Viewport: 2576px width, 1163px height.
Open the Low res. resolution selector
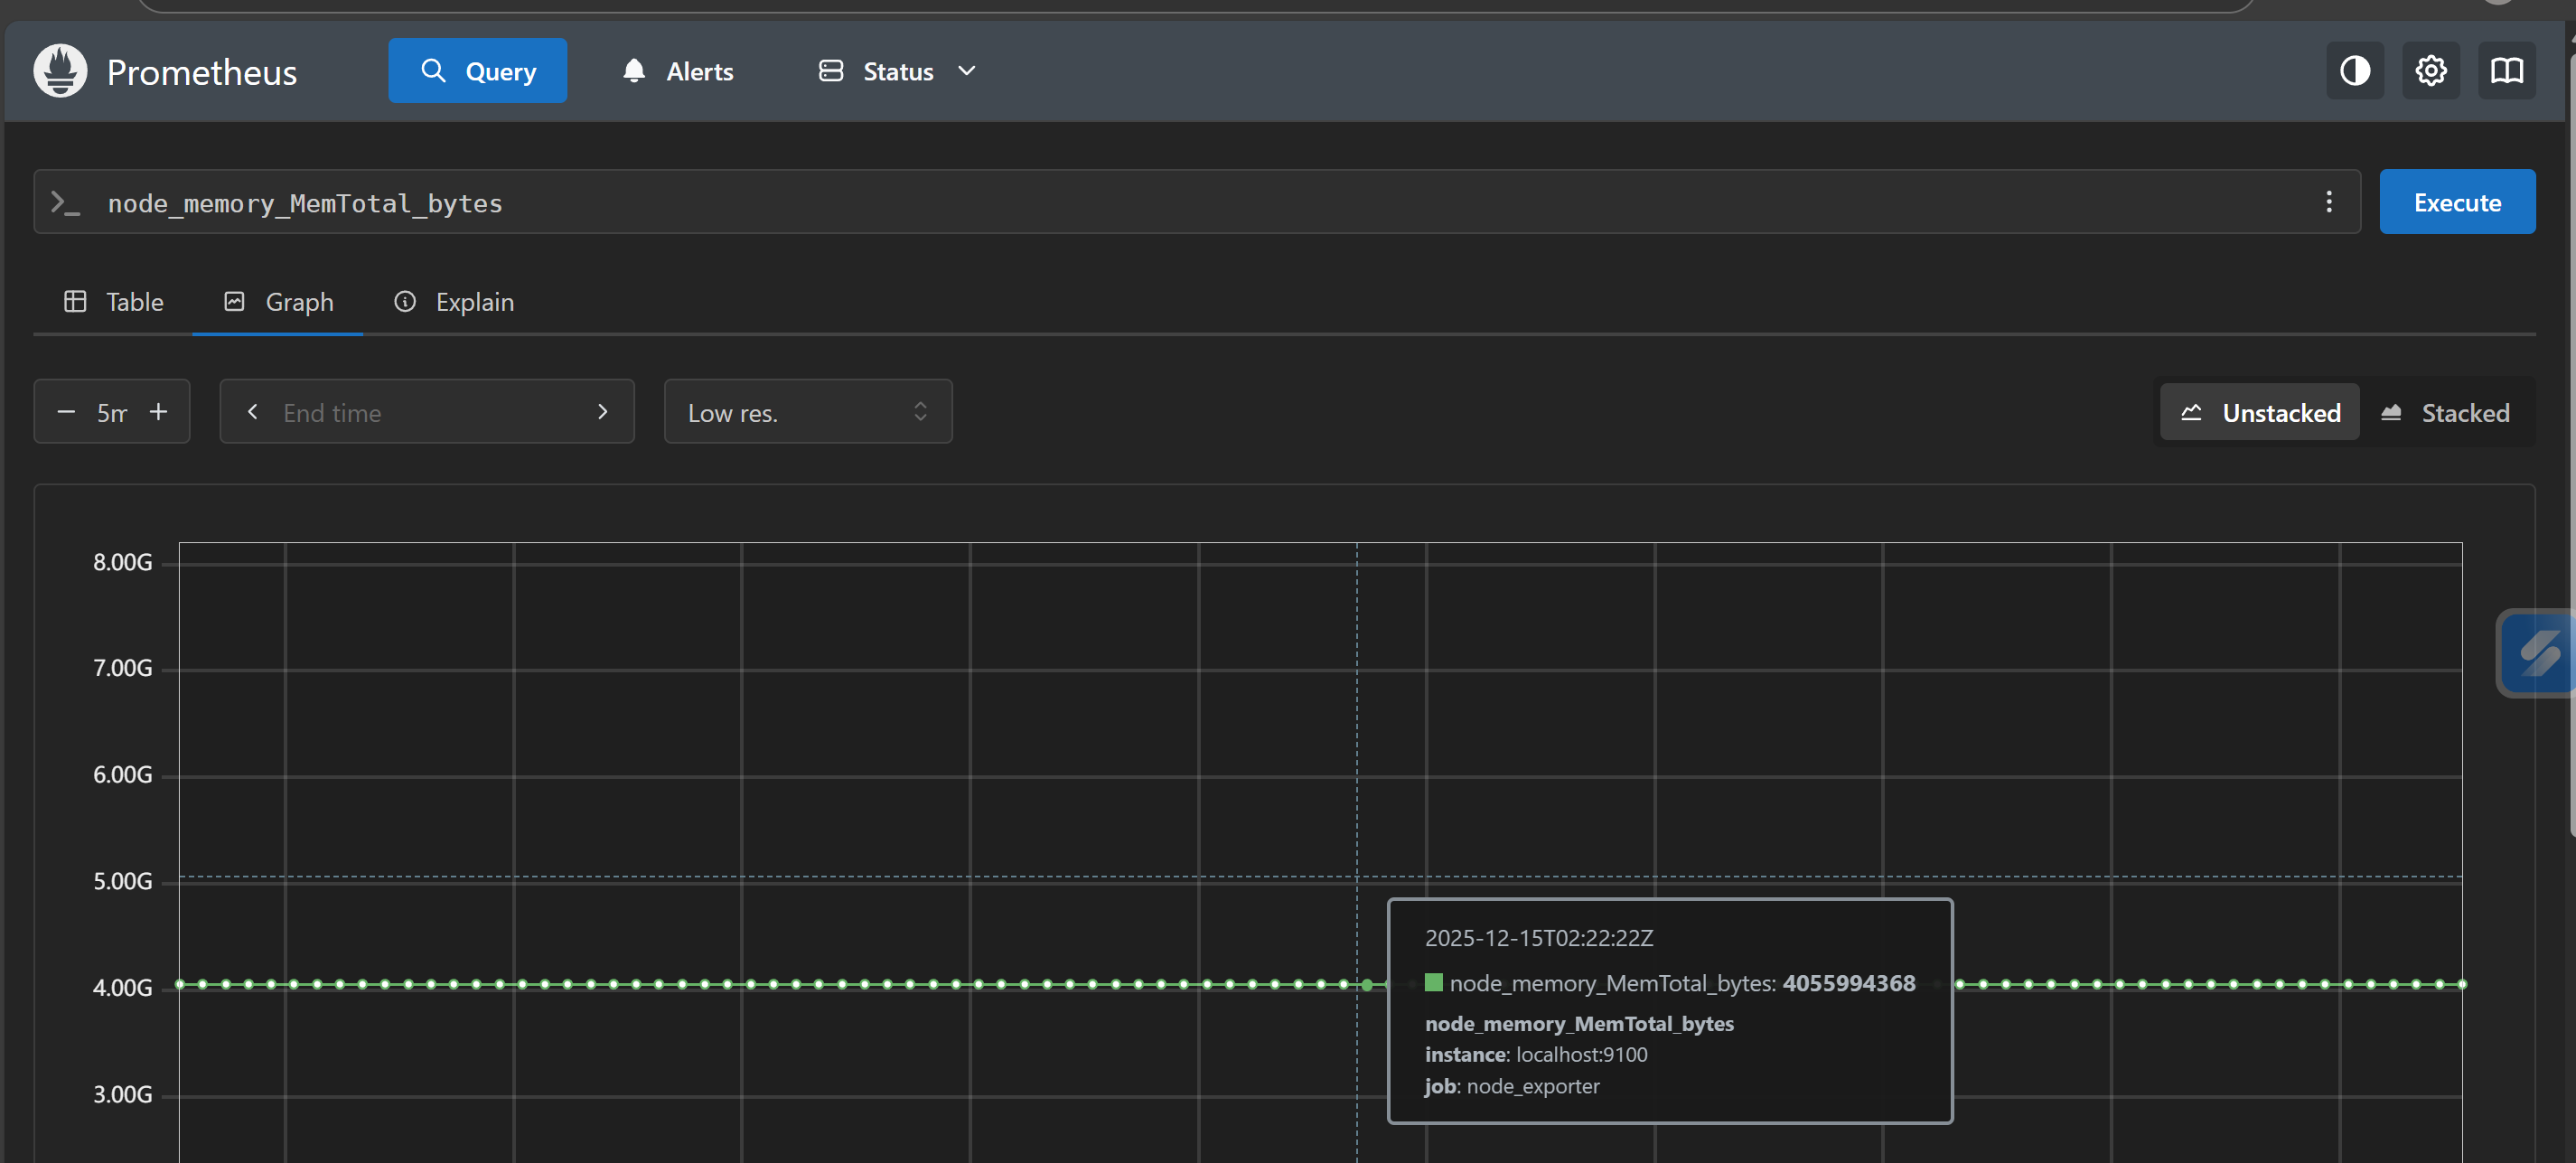tap(807, 412)
